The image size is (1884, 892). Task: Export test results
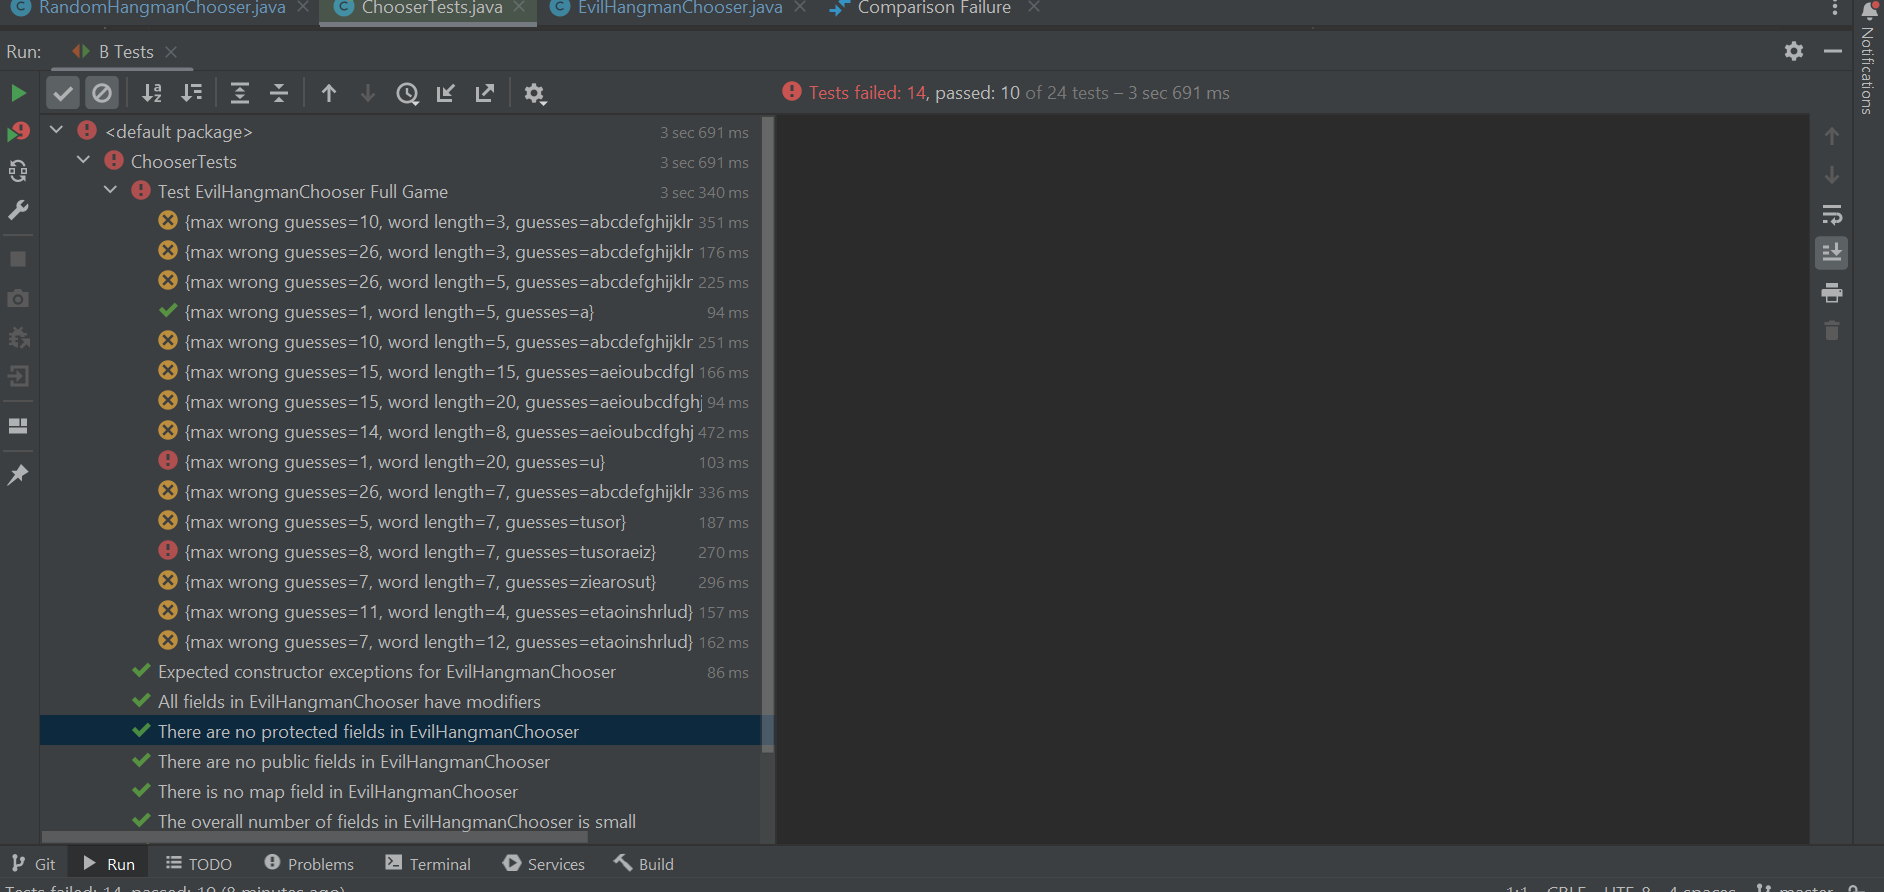pyautogui.click(x=485, y=93)
